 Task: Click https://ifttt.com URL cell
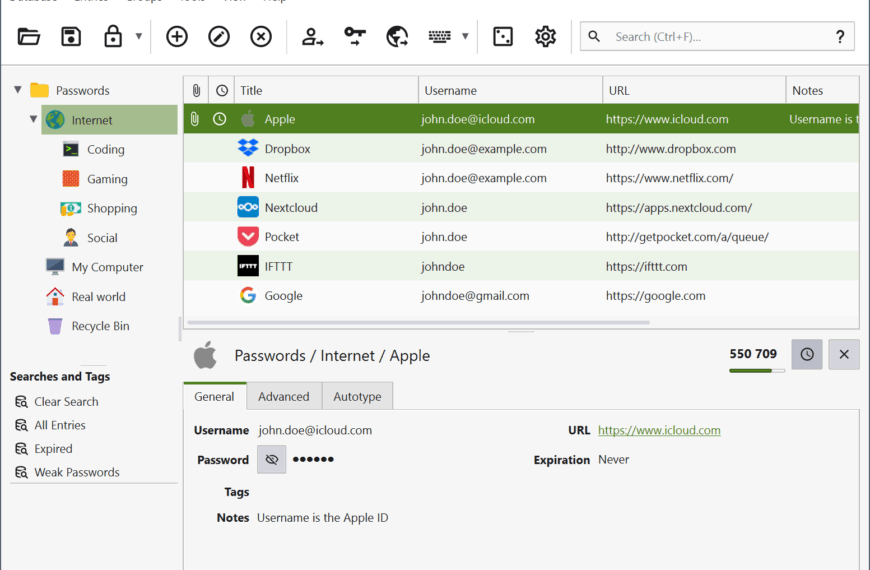tap(646, 266)
